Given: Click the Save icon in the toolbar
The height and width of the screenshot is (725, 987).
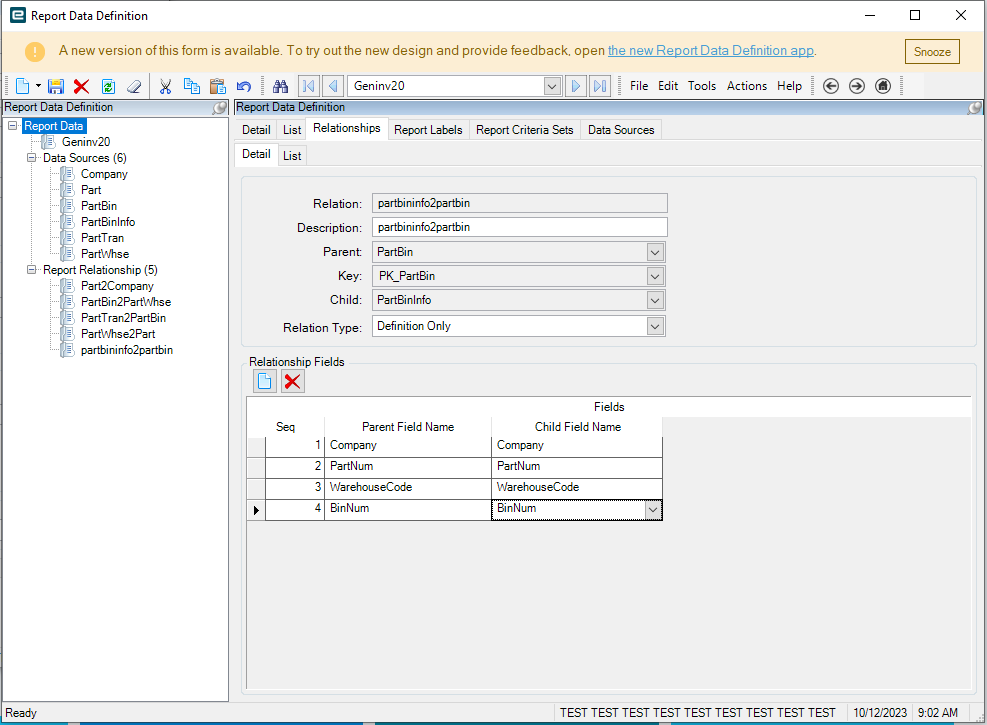Looking at the screenshot, I should 56,86.
